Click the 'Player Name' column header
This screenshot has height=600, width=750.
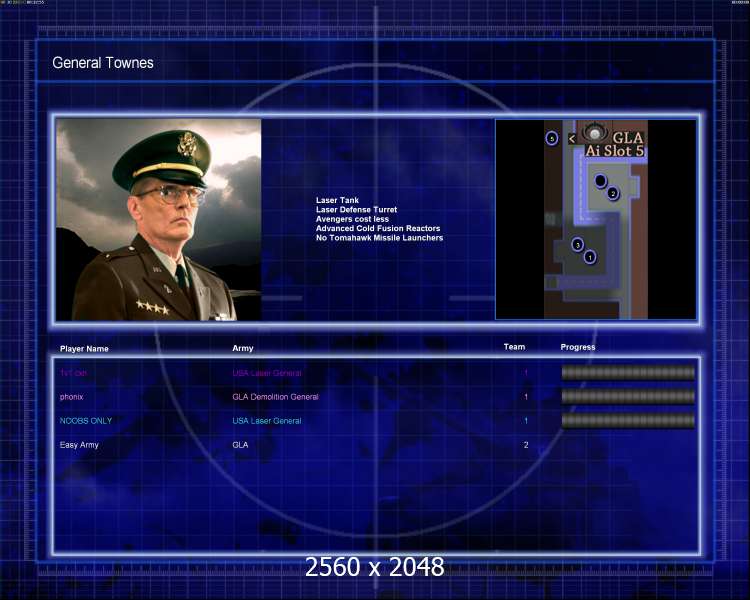(x=84, y=349)
